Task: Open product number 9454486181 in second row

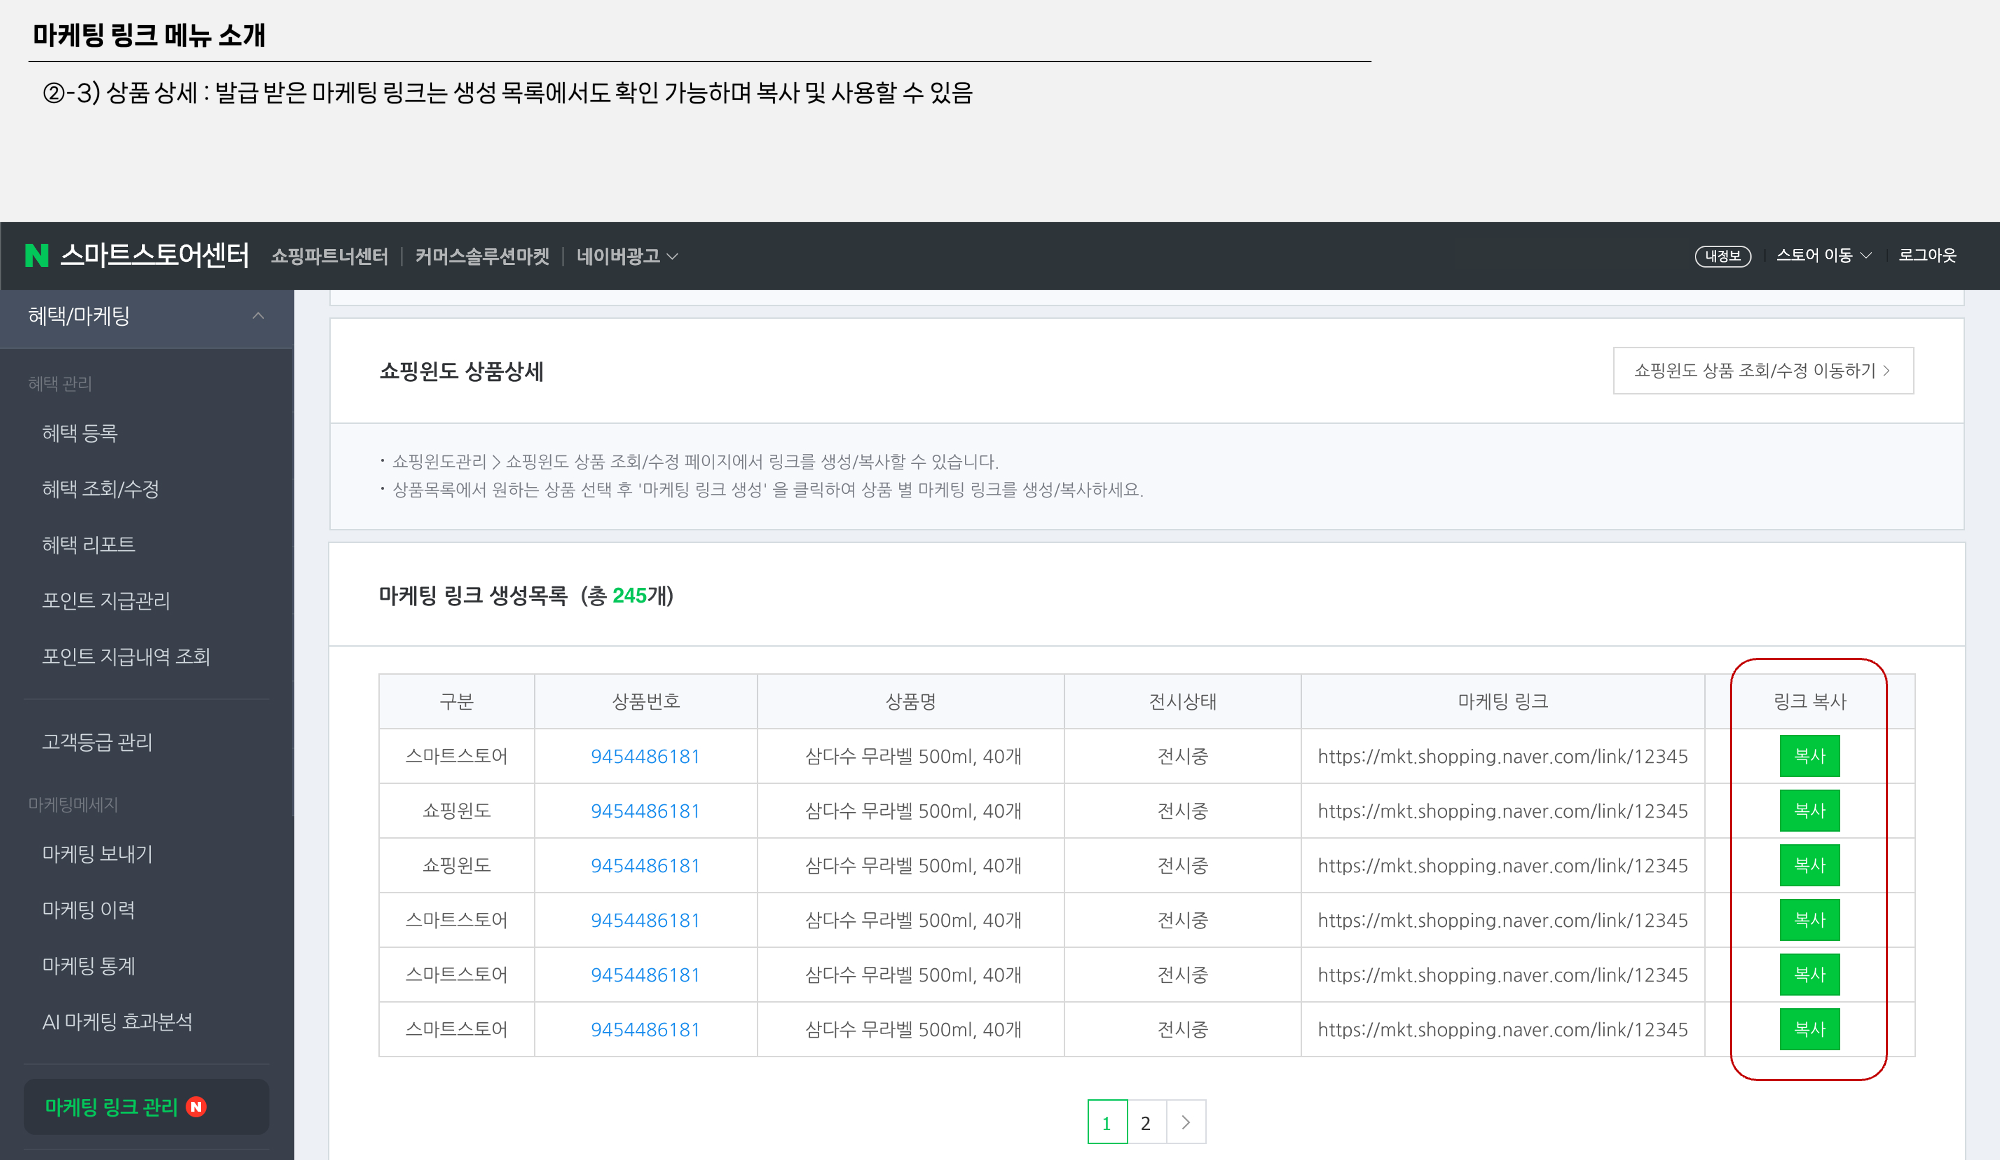Action: pyautogui.click(x=645, y=811)
